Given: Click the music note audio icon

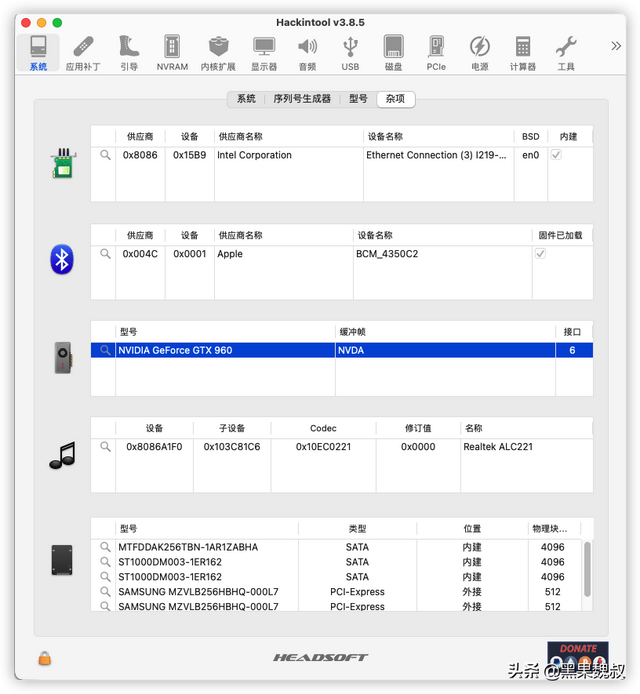Looking at the screenshot, I should tap(62, 455).
